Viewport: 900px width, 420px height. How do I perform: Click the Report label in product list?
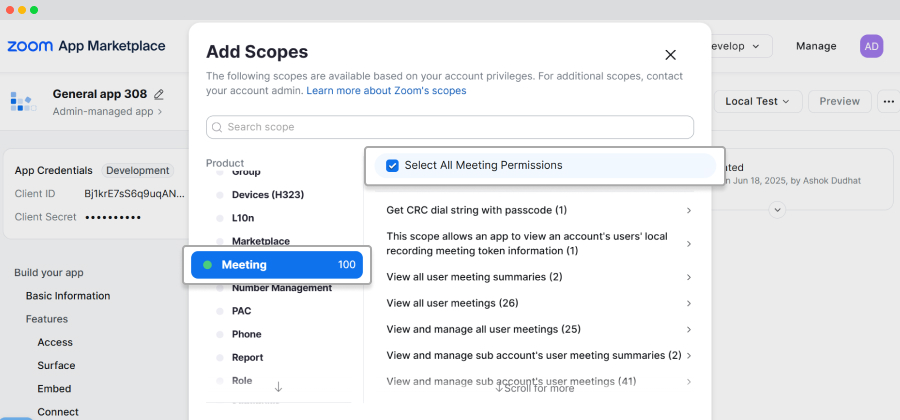point(247,357)
